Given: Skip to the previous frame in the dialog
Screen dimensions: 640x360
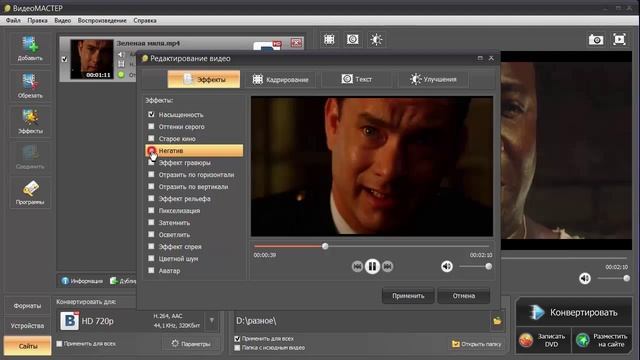Looking at the screenshot, I should click(x=357, y=267).
